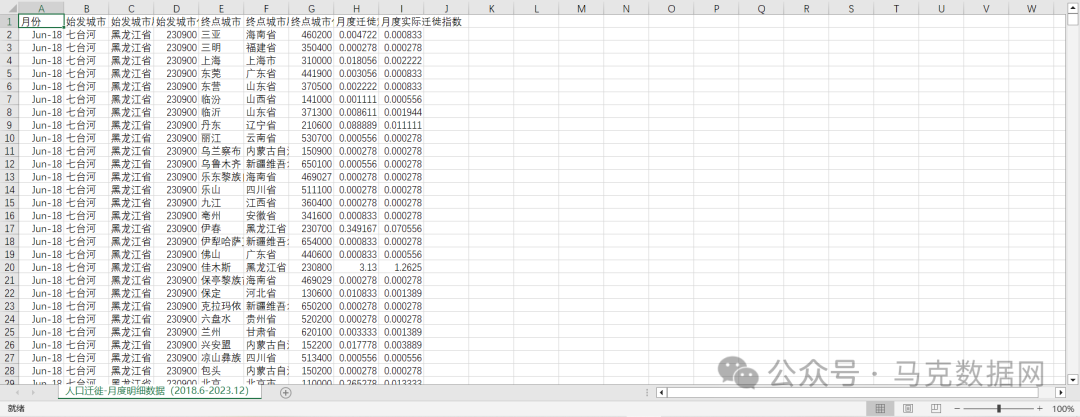
Task: Switch to Page Layout view
Action: tap(908, 409)
